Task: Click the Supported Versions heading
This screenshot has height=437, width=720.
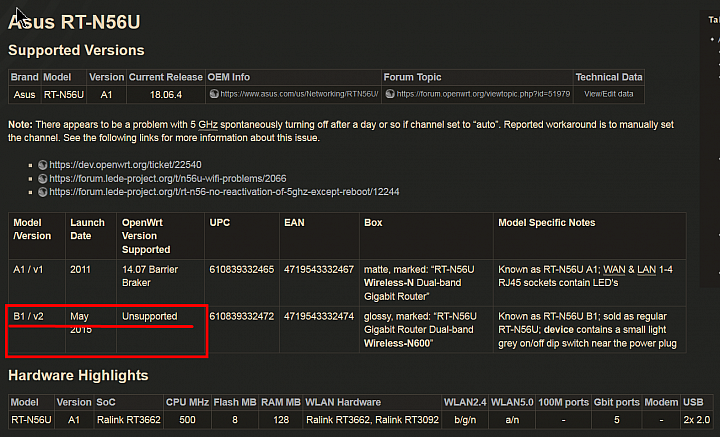Action: click(x=76, y=50)
